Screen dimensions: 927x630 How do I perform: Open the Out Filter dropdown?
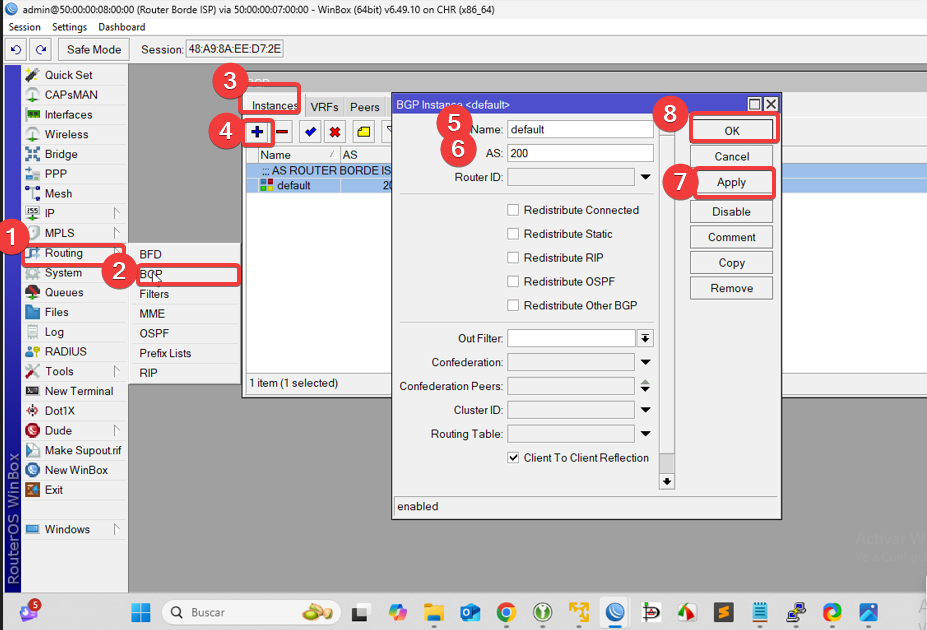pyautogui.click(x=645, y=339)
